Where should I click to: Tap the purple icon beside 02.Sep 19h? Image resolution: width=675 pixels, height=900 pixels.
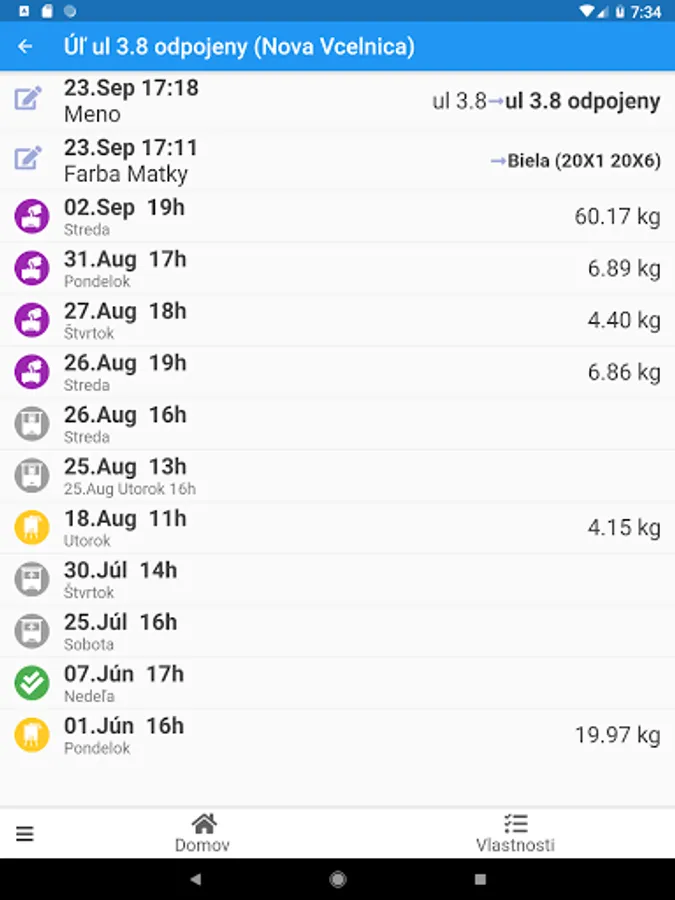click(32, 217)
